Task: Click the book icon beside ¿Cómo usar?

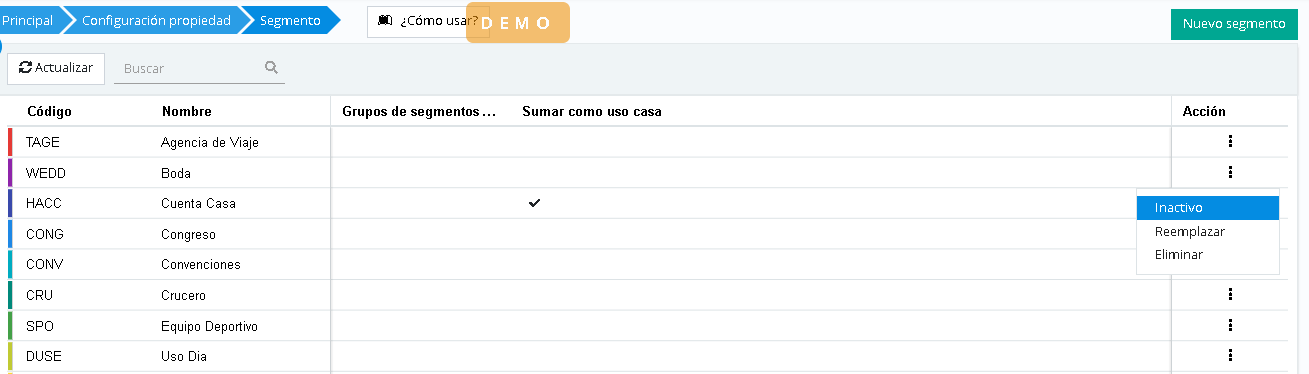Action: click(385, 21)
